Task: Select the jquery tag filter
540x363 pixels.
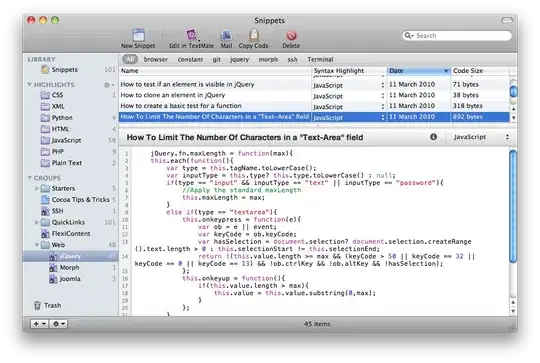Action: point(239,59)
